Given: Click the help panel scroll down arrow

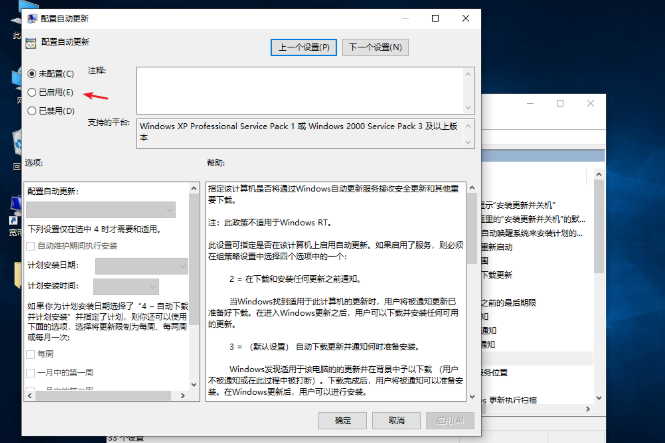Looking at the screenshot, I should [472, 397].
